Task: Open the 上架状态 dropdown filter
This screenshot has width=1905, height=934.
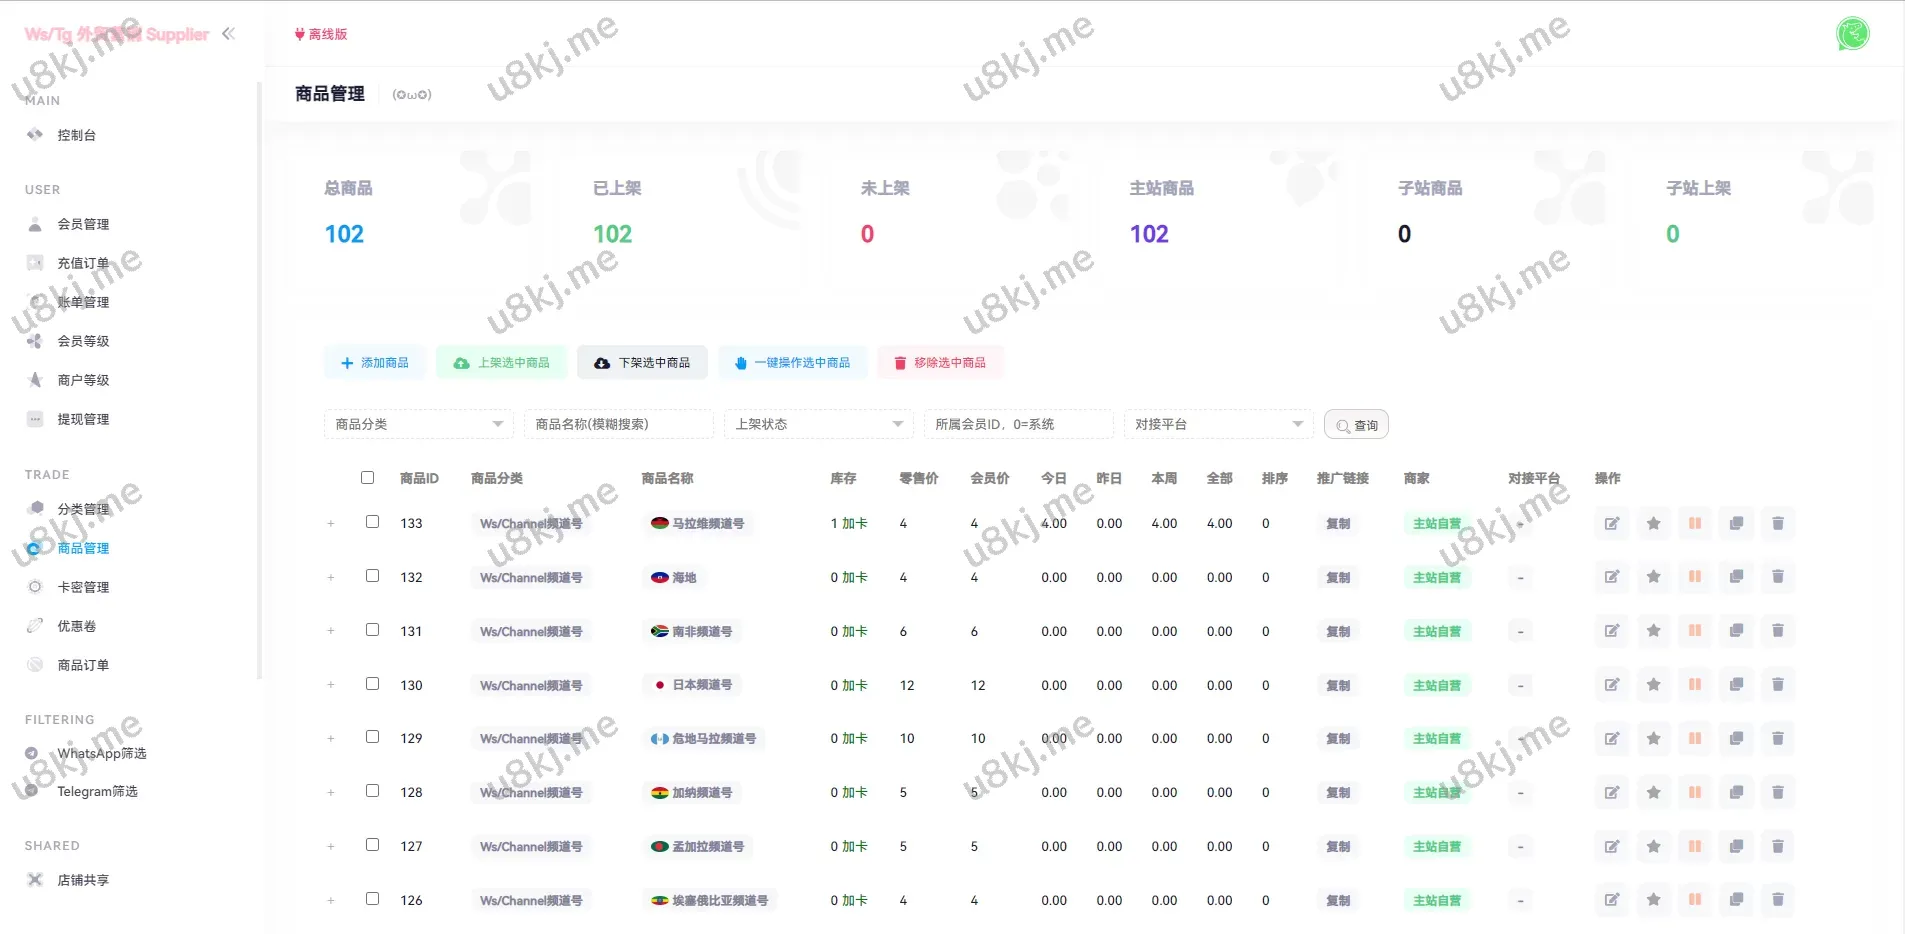Action: [x=818, y=424]
